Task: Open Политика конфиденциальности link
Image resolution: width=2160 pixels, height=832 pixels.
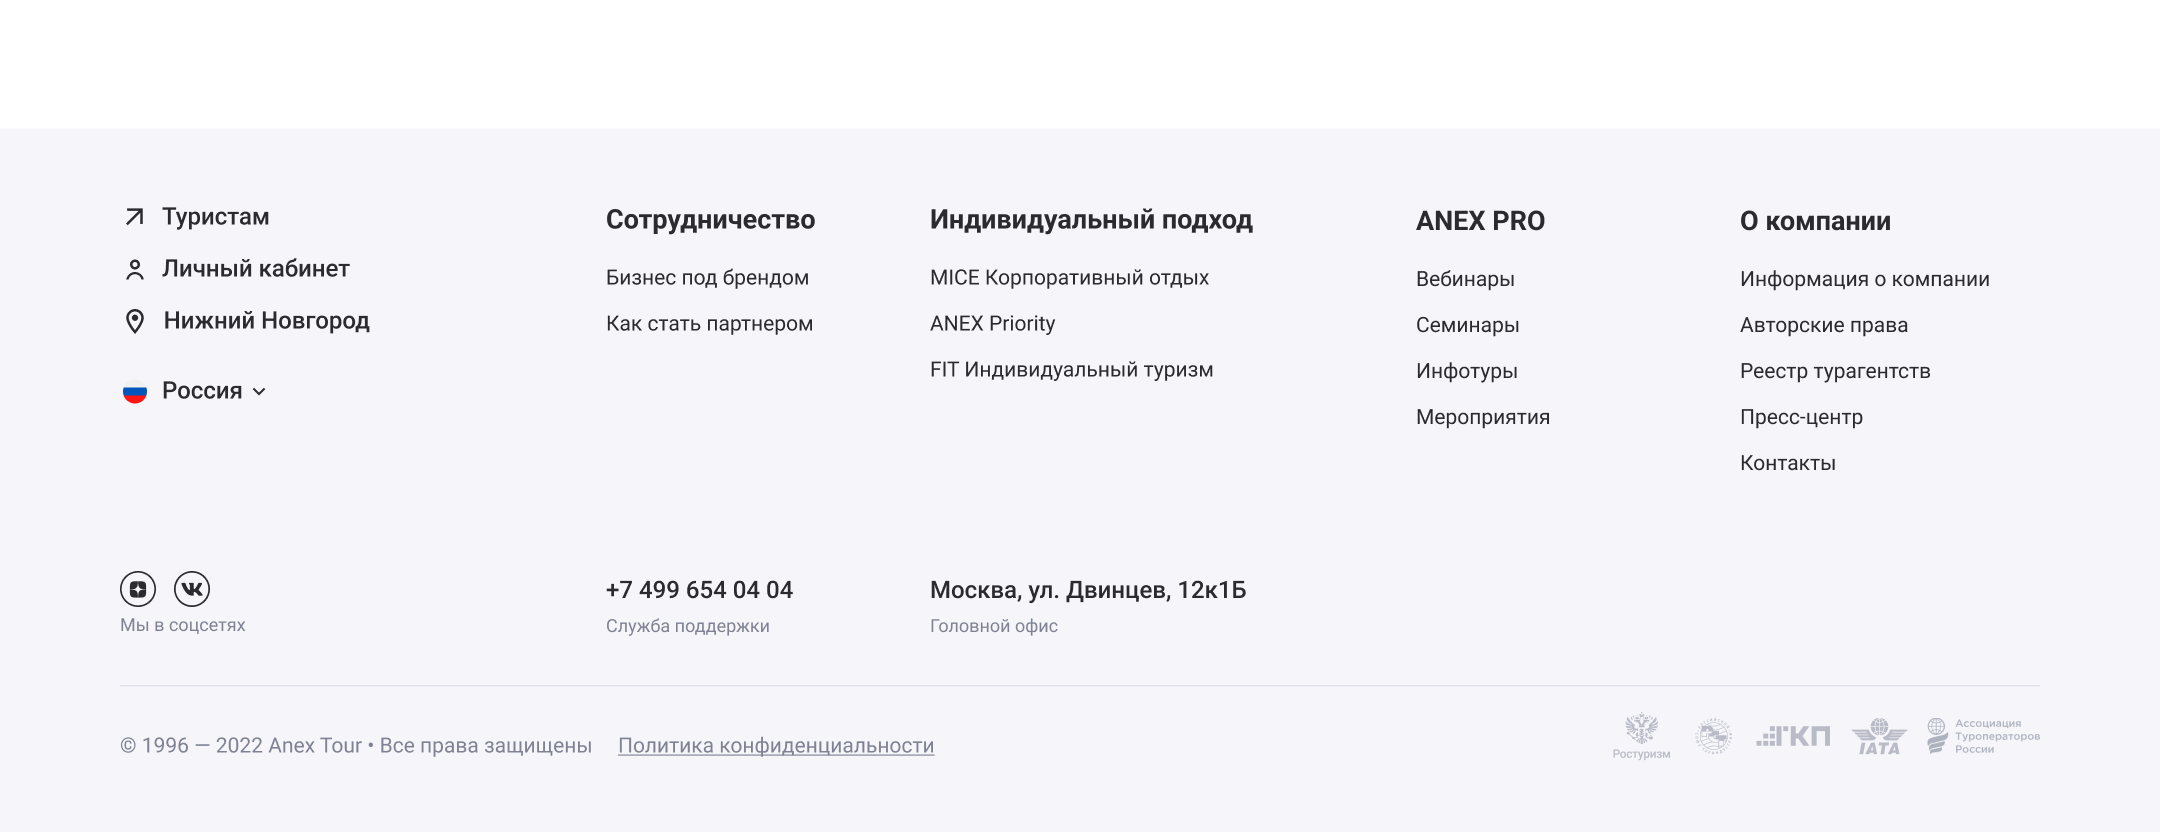Action: tap(776, 746)
